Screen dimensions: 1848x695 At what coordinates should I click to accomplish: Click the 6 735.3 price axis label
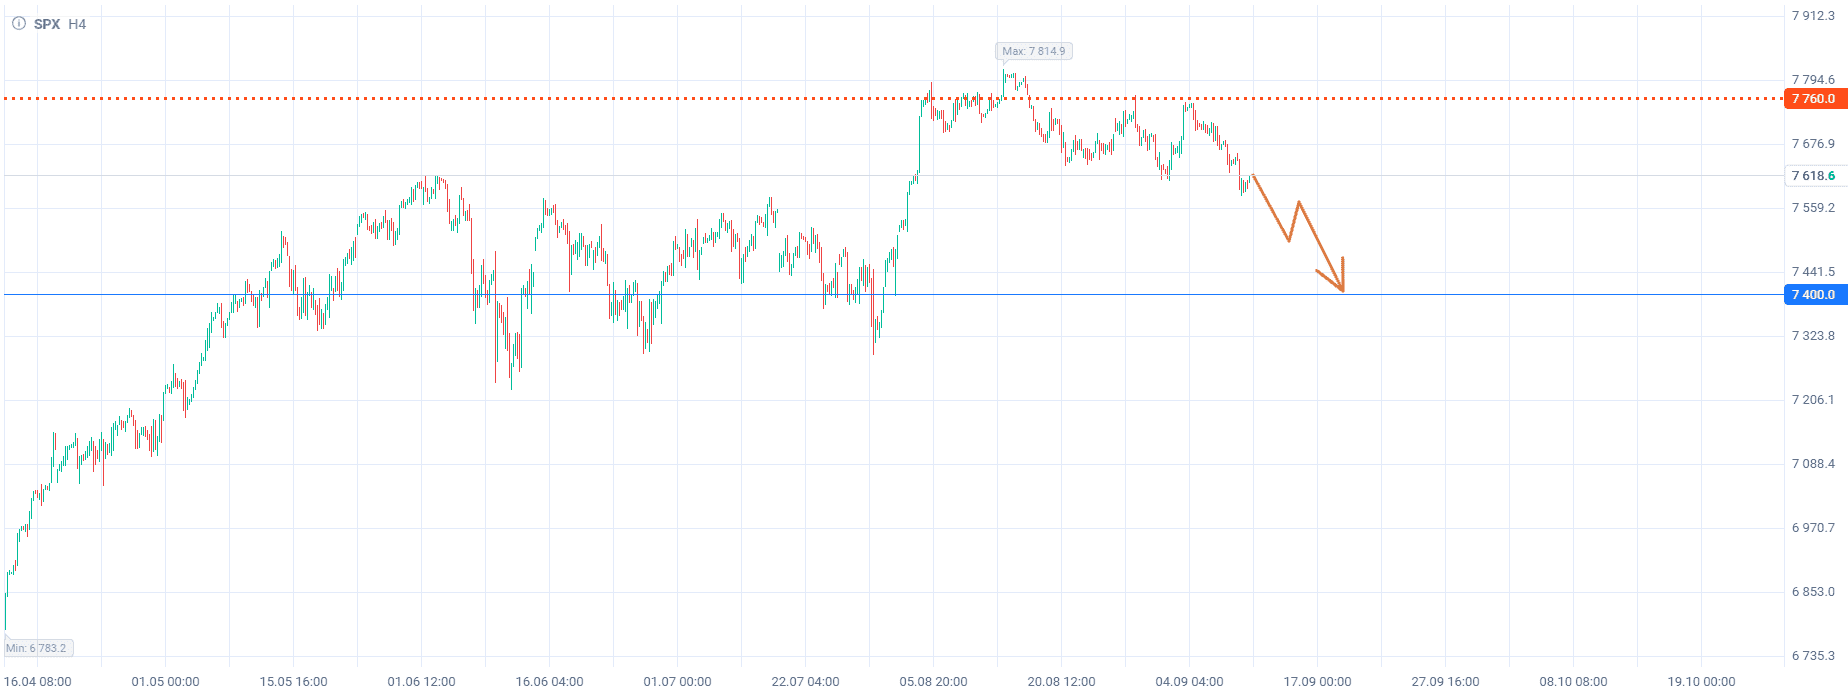[1813, 656]
